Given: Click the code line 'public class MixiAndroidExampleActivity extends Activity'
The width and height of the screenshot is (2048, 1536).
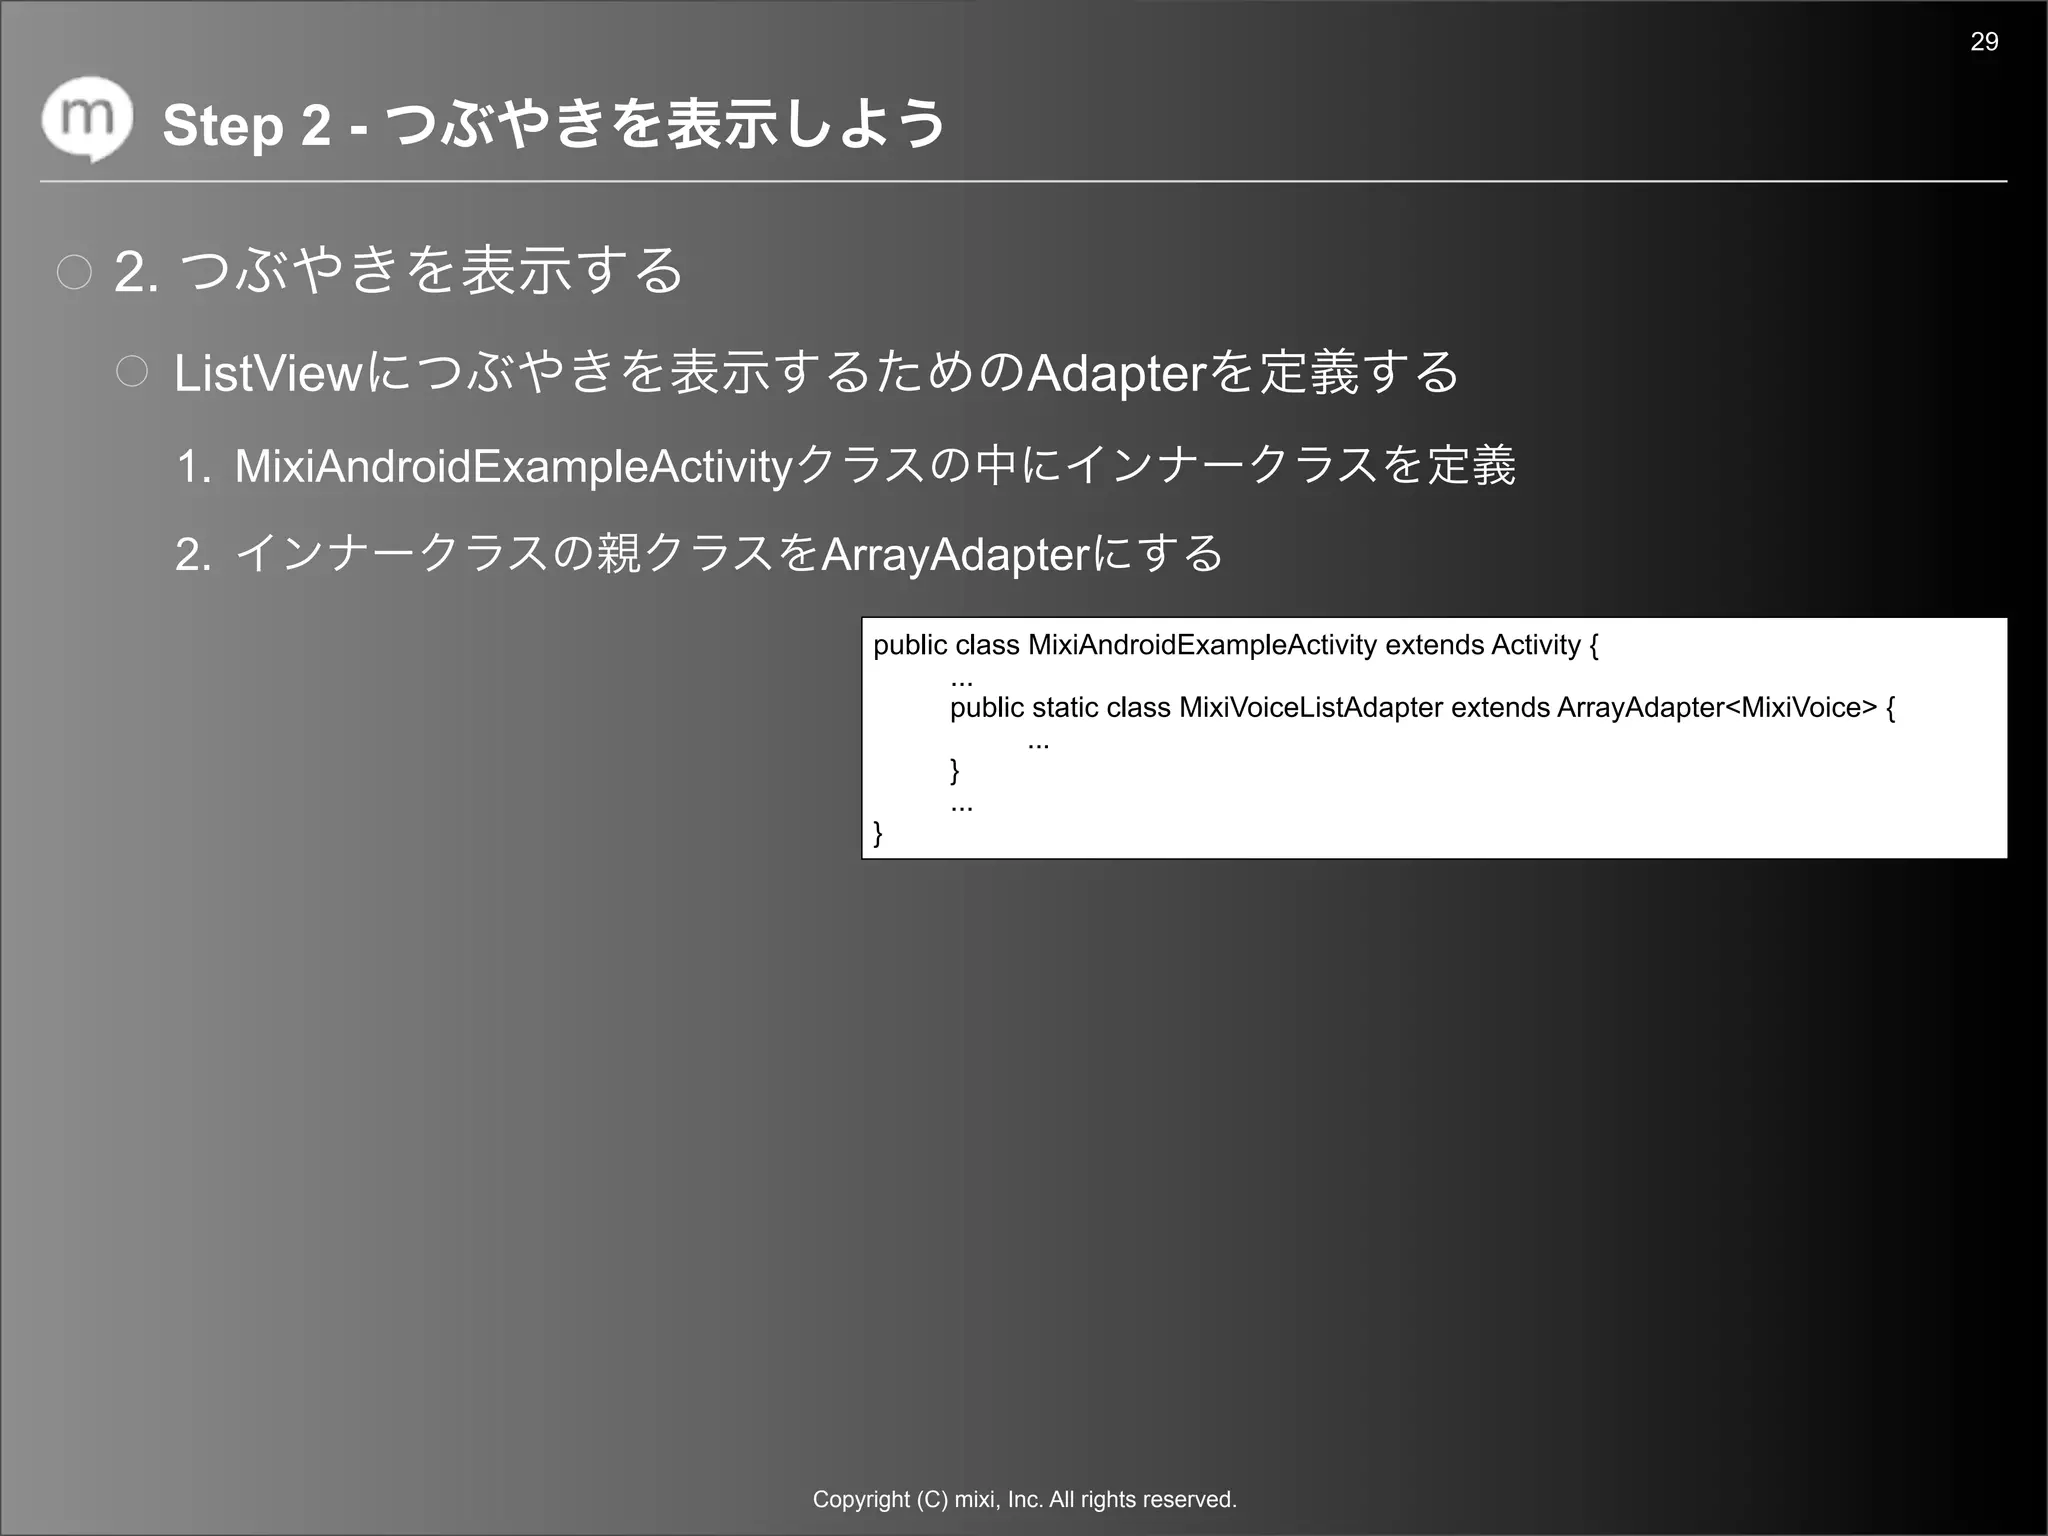Looking at the screenshot, I should click(x=1235, y=645).
